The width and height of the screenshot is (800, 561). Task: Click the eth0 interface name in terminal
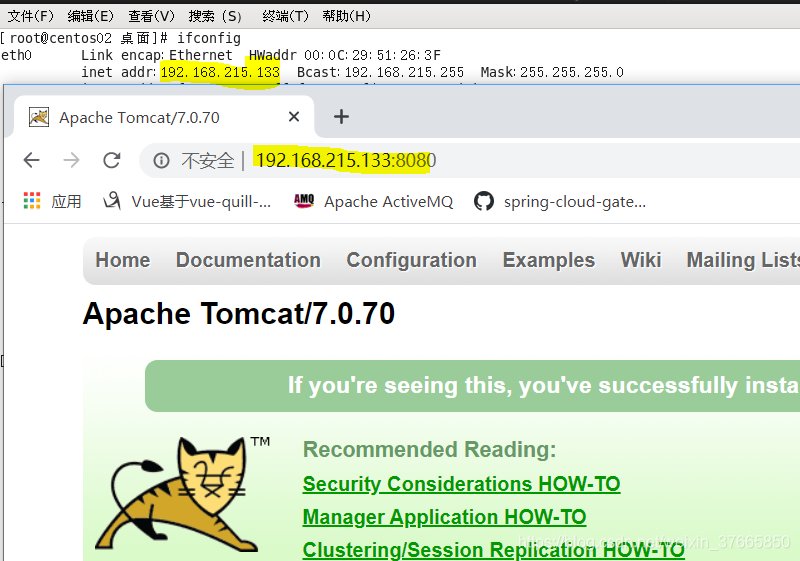[x=16, y=55]
